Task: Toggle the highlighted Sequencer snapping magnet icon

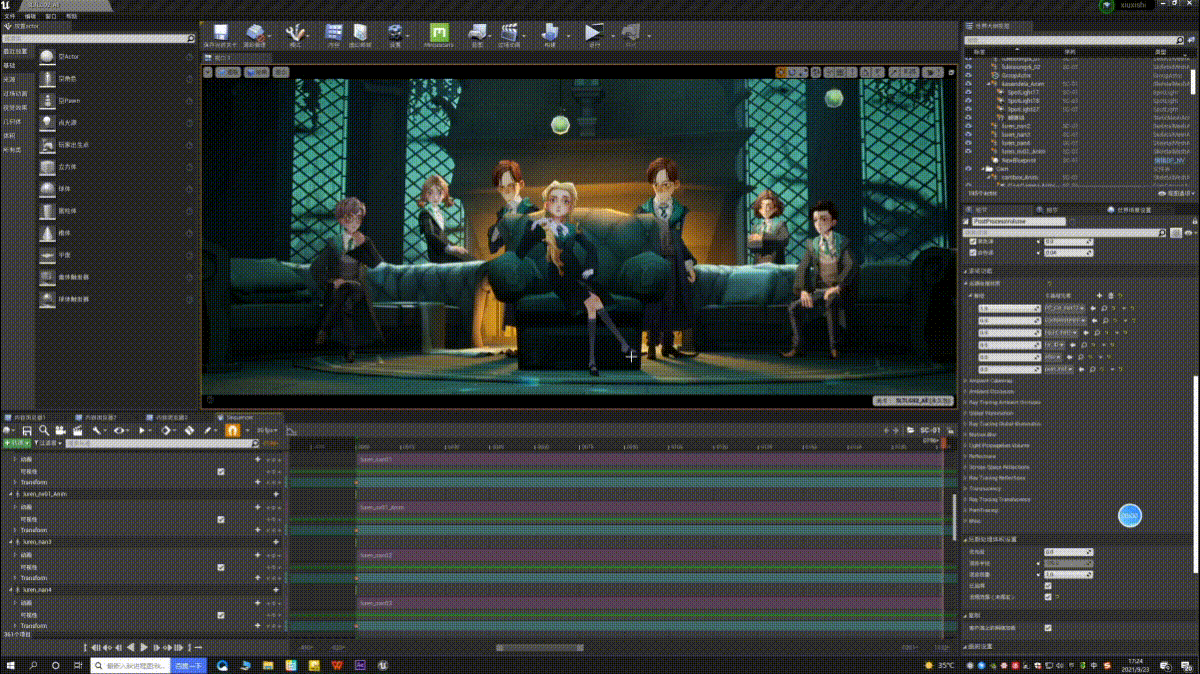Action: click(x=232, y=430)
